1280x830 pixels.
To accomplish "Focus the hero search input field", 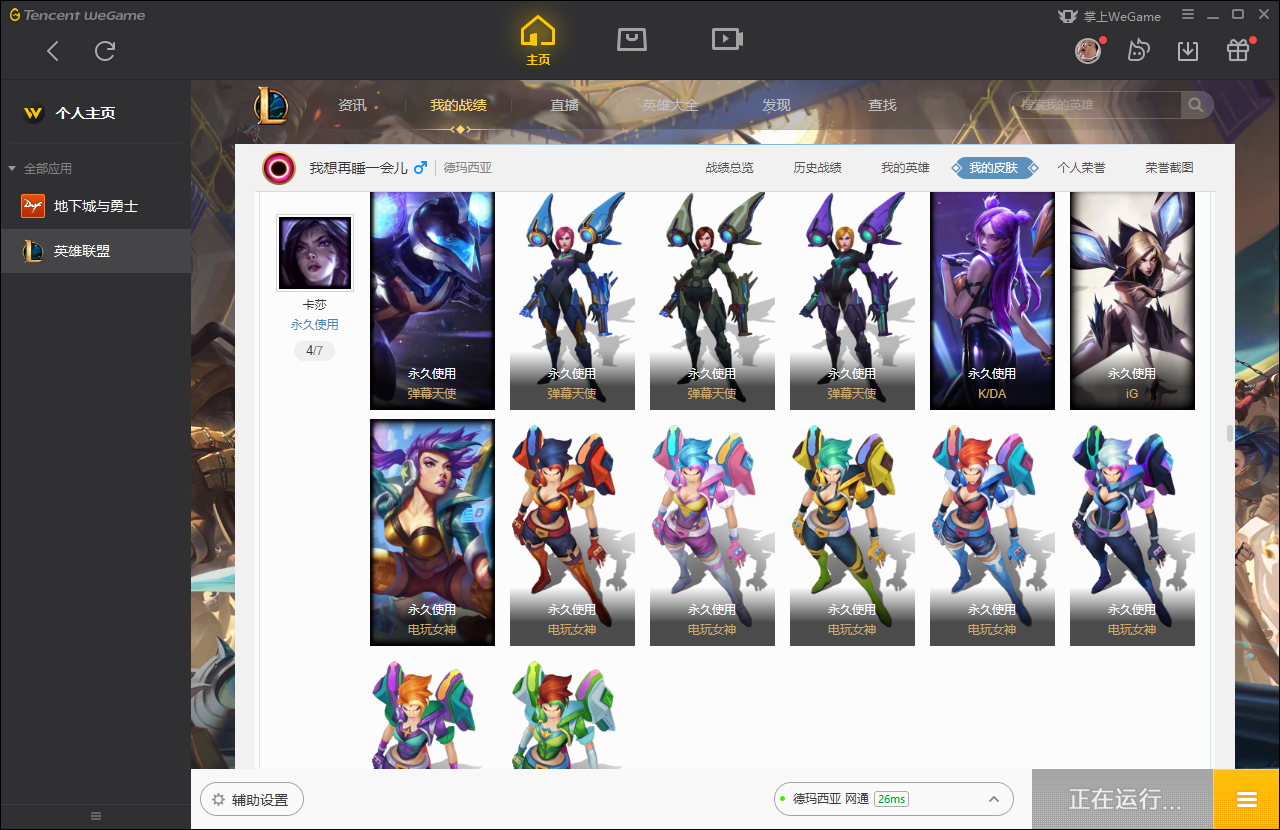I will click(x=1095, y=105).
